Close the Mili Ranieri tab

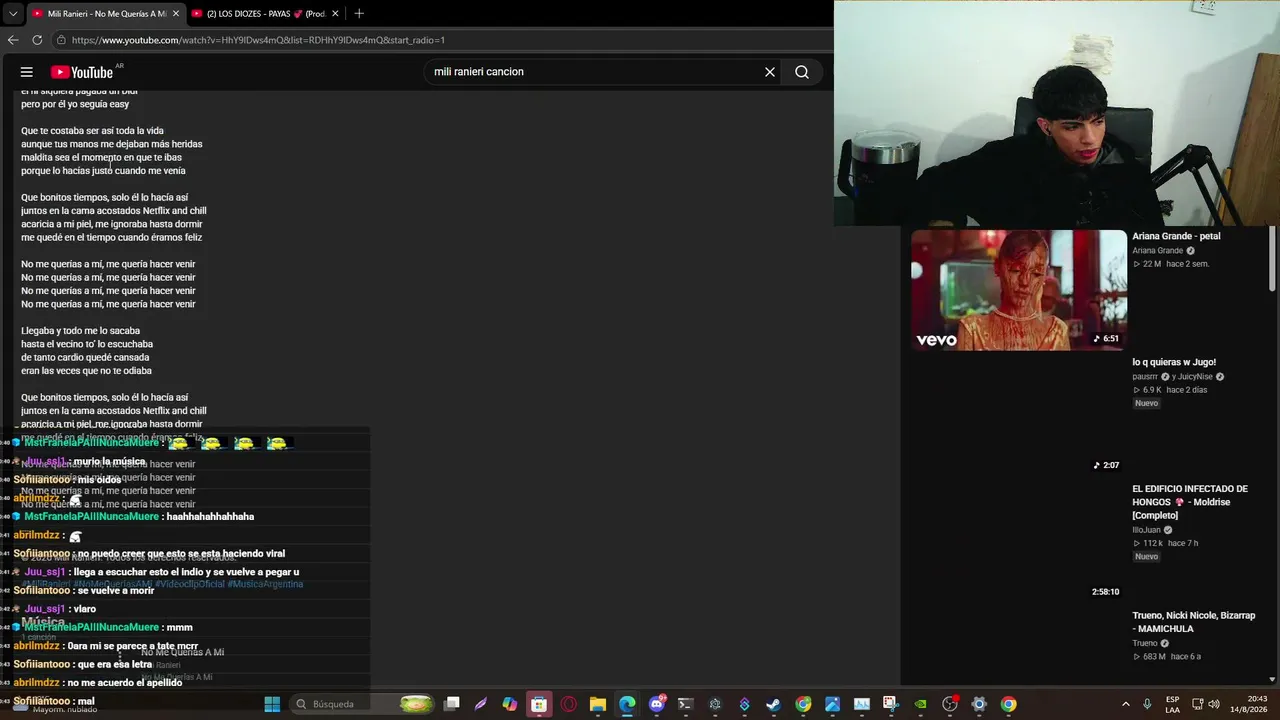click(176, 14)
